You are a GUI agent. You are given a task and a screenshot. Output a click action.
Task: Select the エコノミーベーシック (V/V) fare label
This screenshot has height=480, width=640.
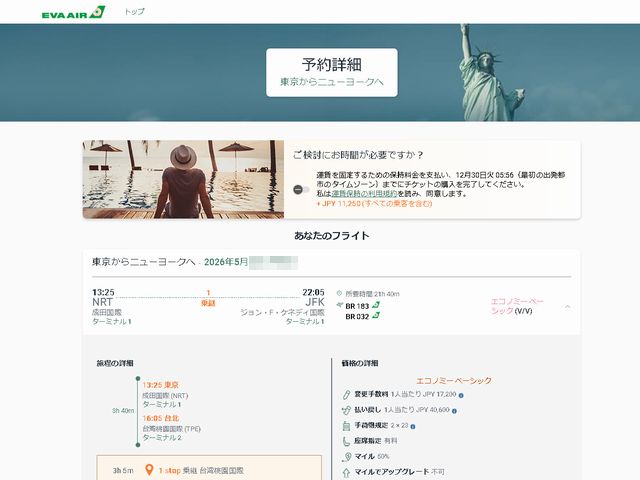519,305
